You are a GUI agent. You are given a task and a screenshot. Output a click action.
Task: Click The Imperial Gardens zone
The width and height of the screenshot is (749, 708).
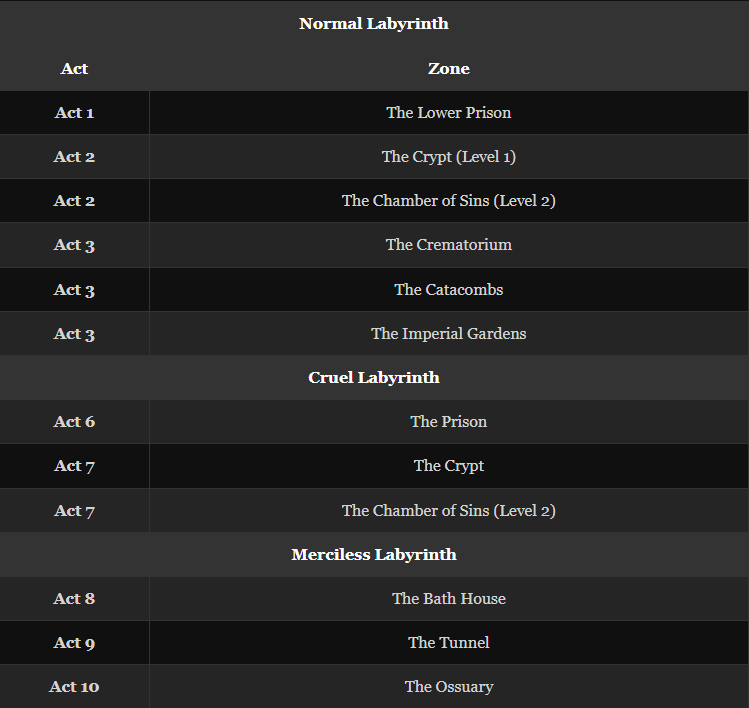click(448, 333)
